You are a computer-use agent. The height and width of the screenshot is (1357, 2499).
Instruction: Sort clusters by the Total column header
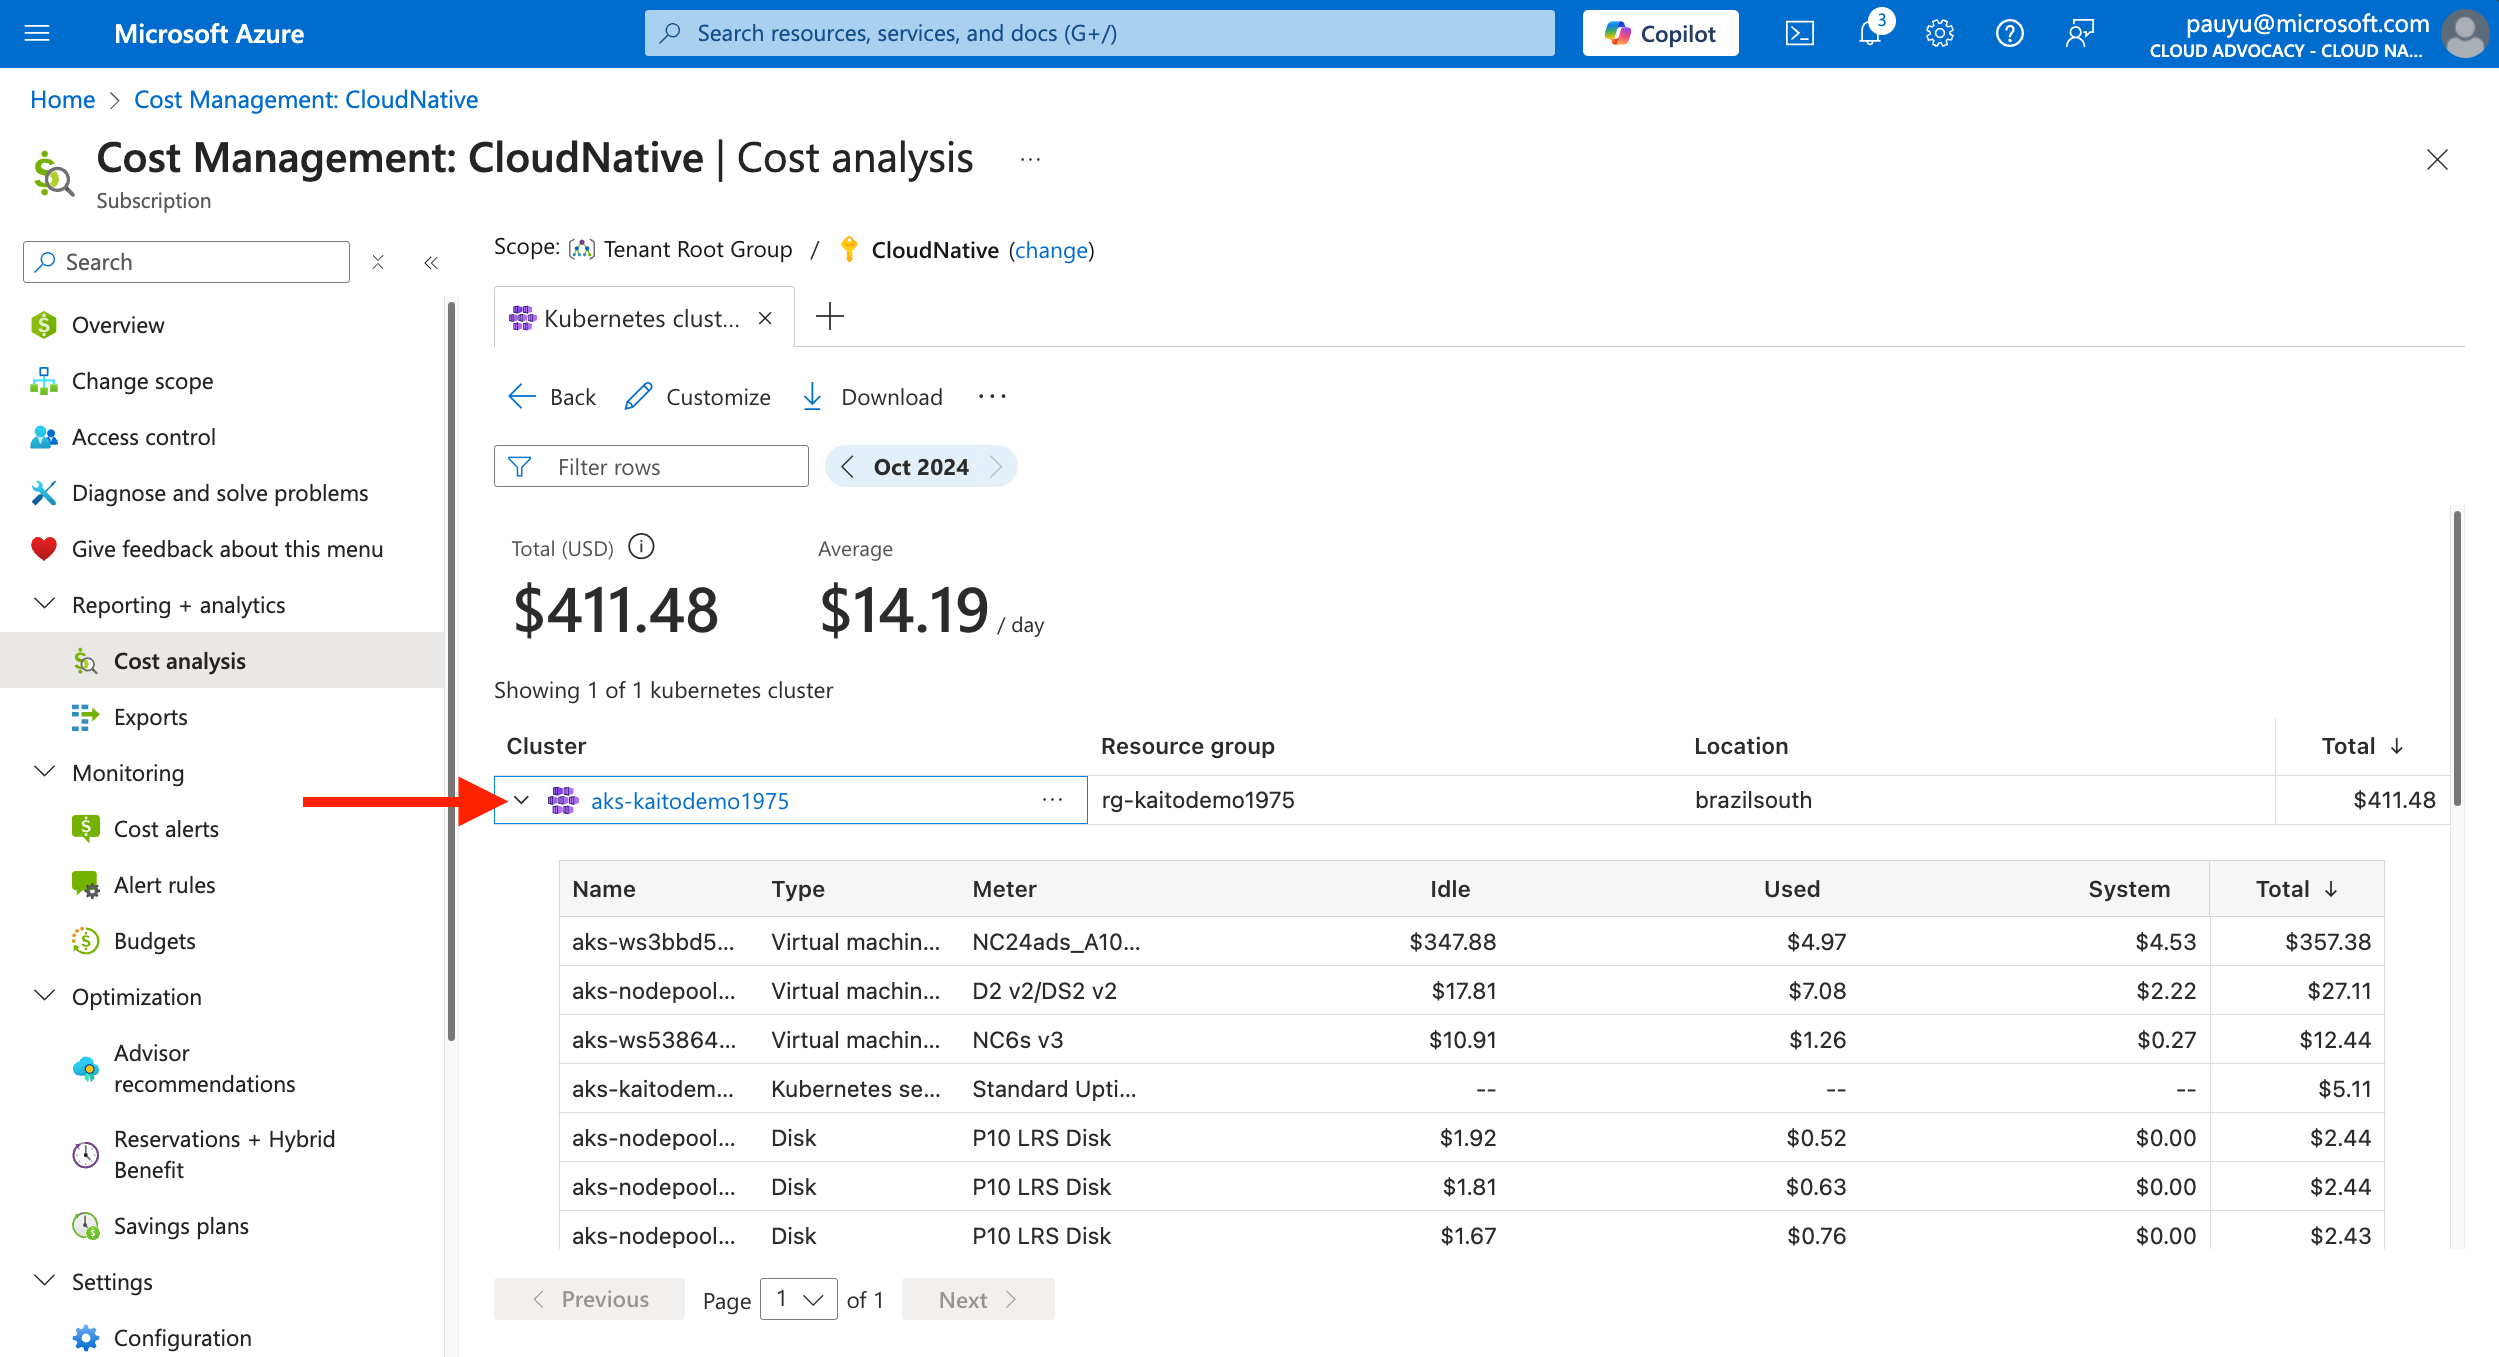pyautogui.click(x=2362, y=746)
